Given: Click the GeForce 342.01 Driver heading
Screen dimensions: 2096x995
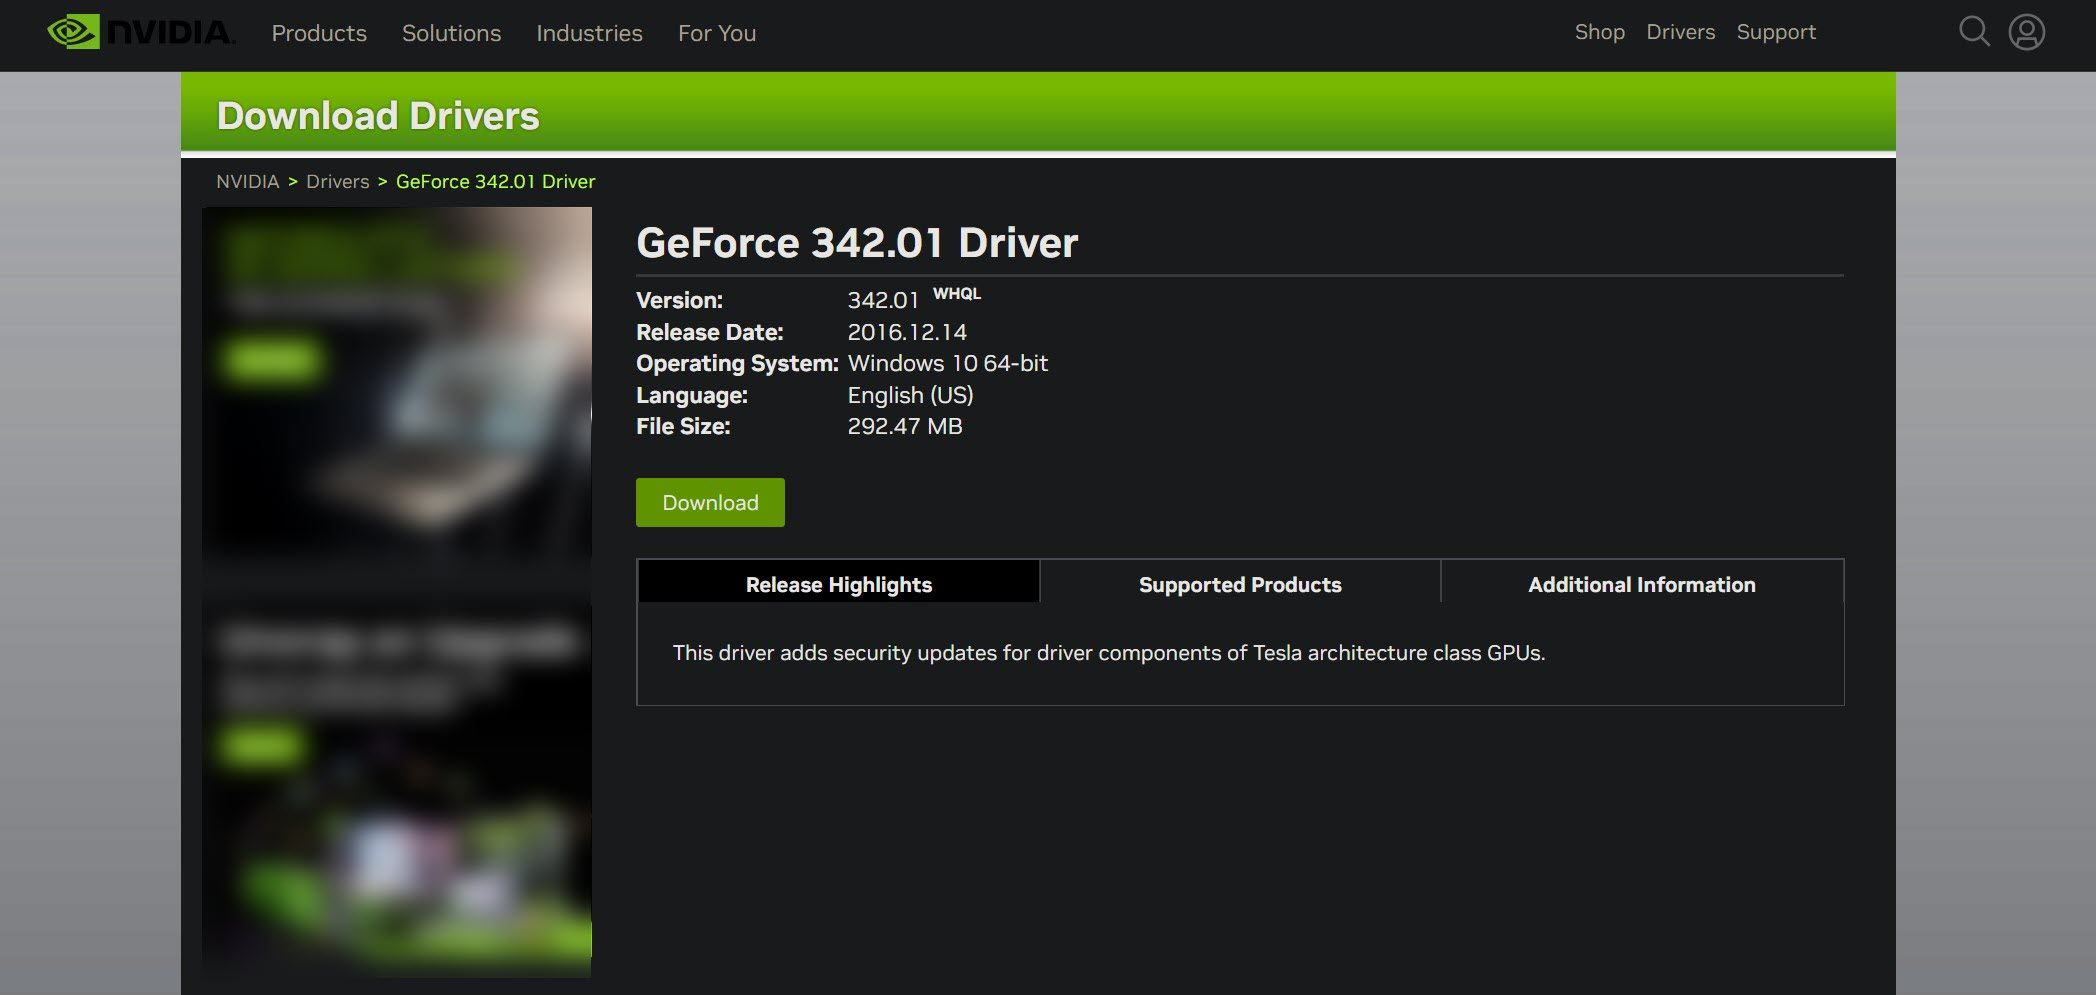Looking at the screenshot, I should (x=857, y=243).
